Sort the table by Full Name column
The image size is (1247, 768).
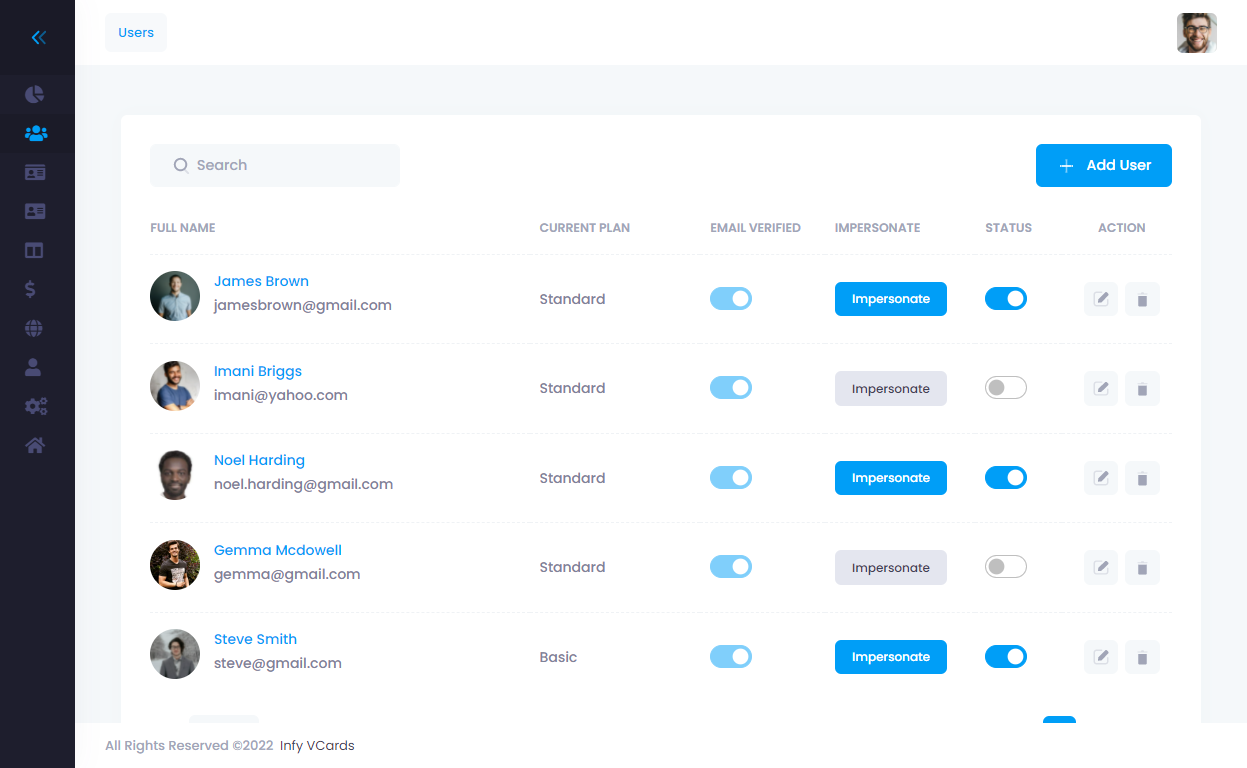tap(183, 228)
